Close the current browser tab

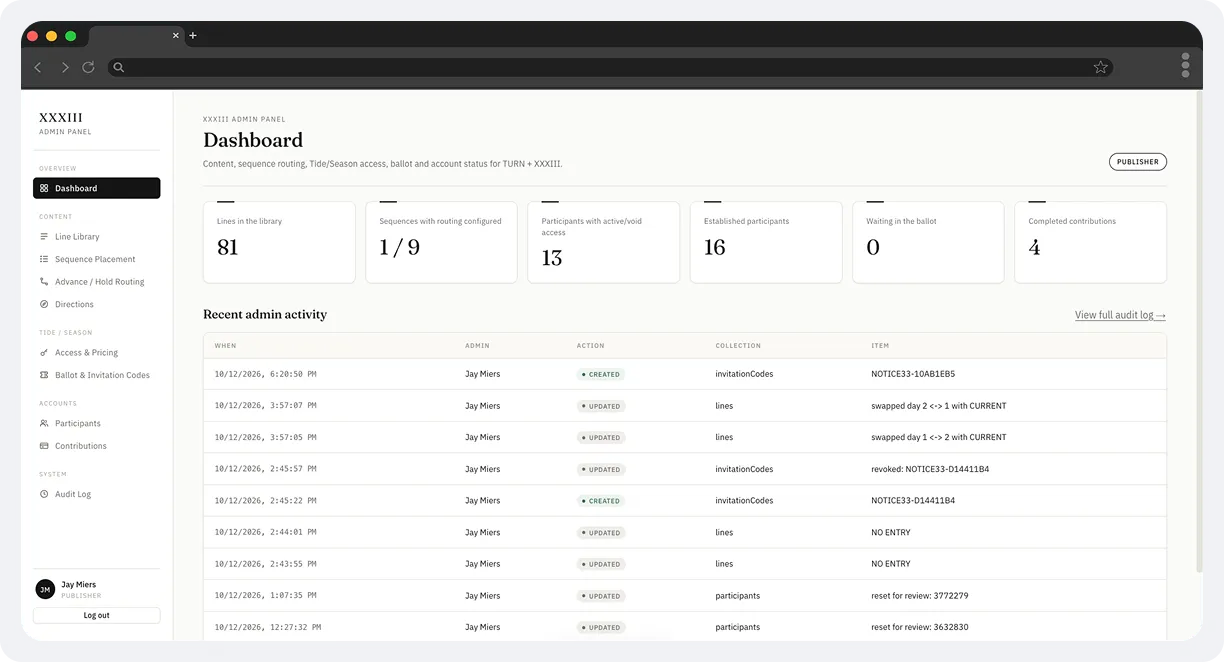coord(176,36)
